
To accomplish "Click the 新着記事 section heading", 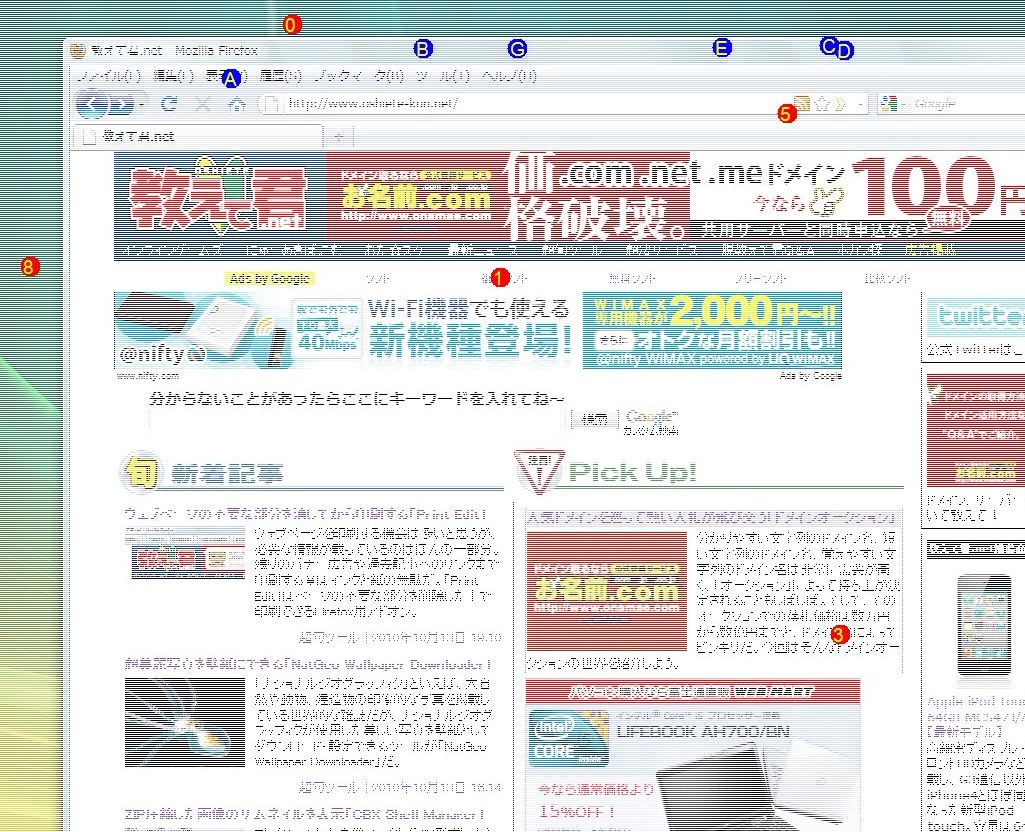I will (x=227, y=473).
